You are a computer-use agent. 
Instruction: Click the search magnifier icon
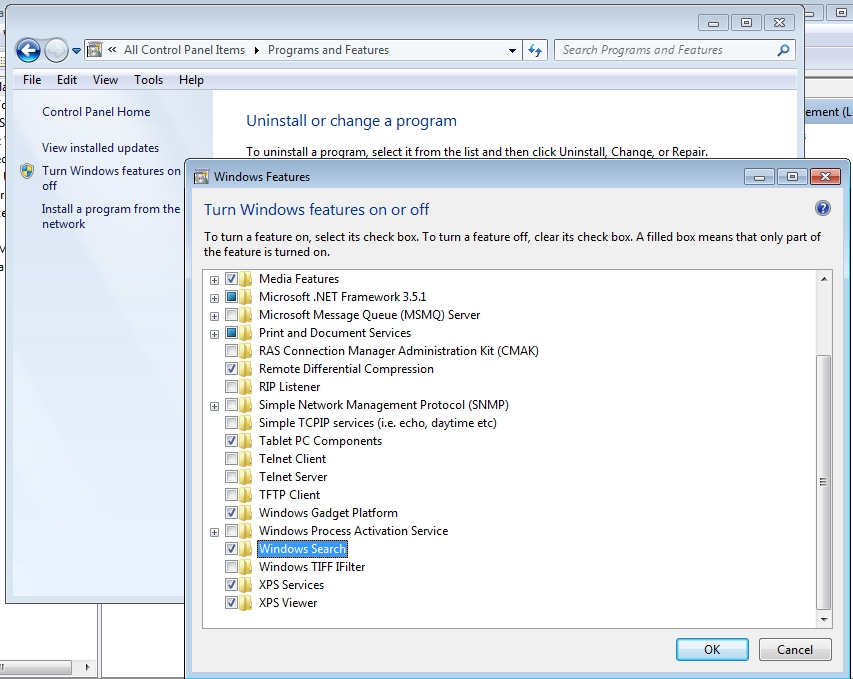pos(783,50)
